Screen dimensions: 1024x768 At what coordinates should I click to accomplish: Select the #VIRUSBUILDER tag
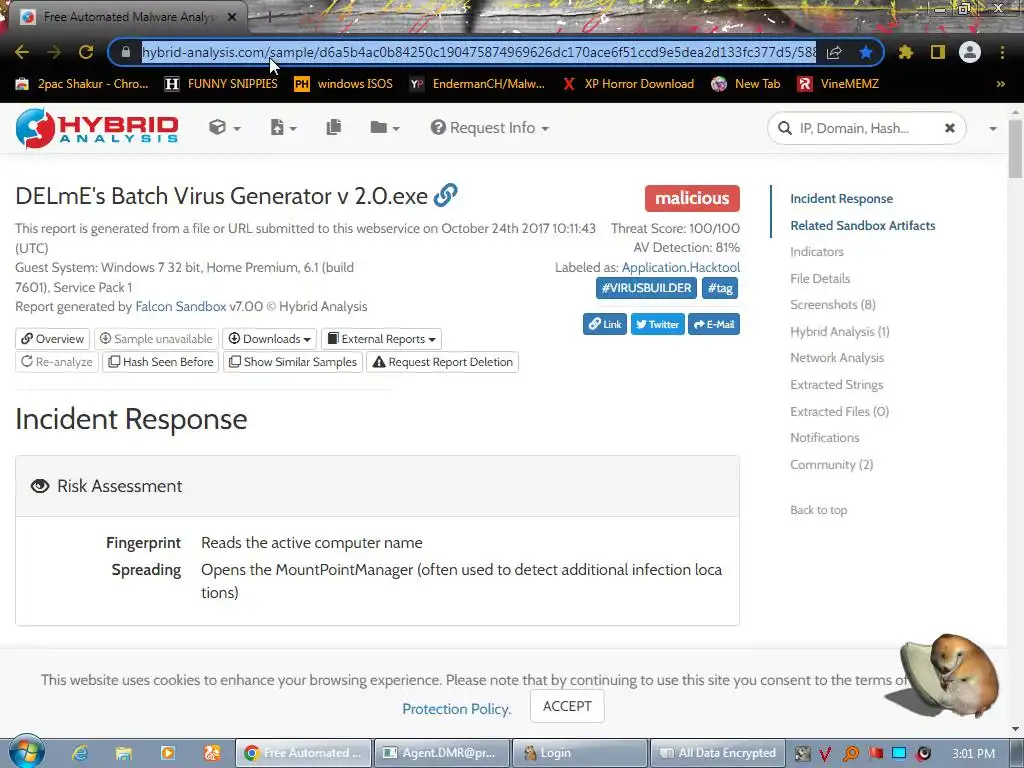pyautogui.click(x=647, y=288)
